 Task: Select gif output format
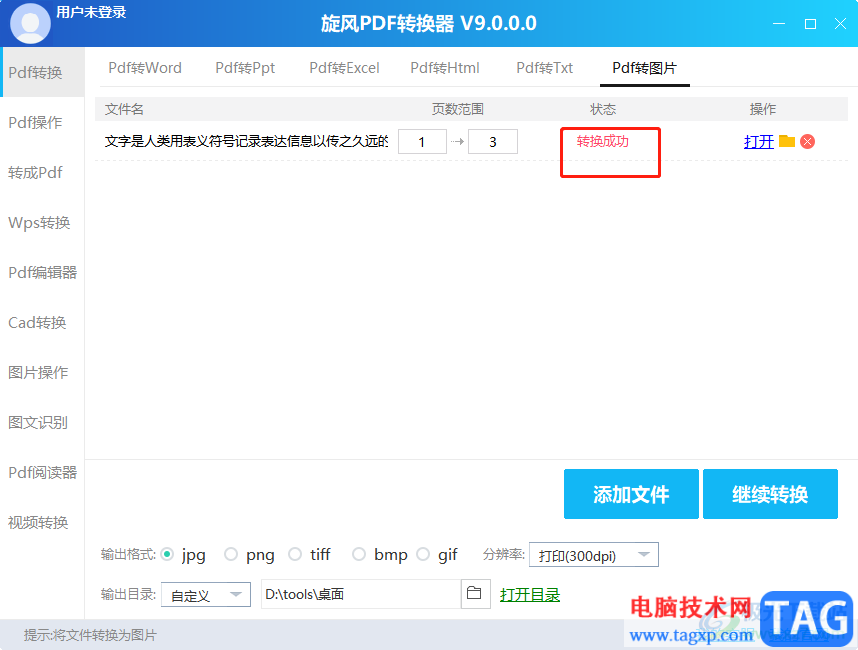click(423, 554)
